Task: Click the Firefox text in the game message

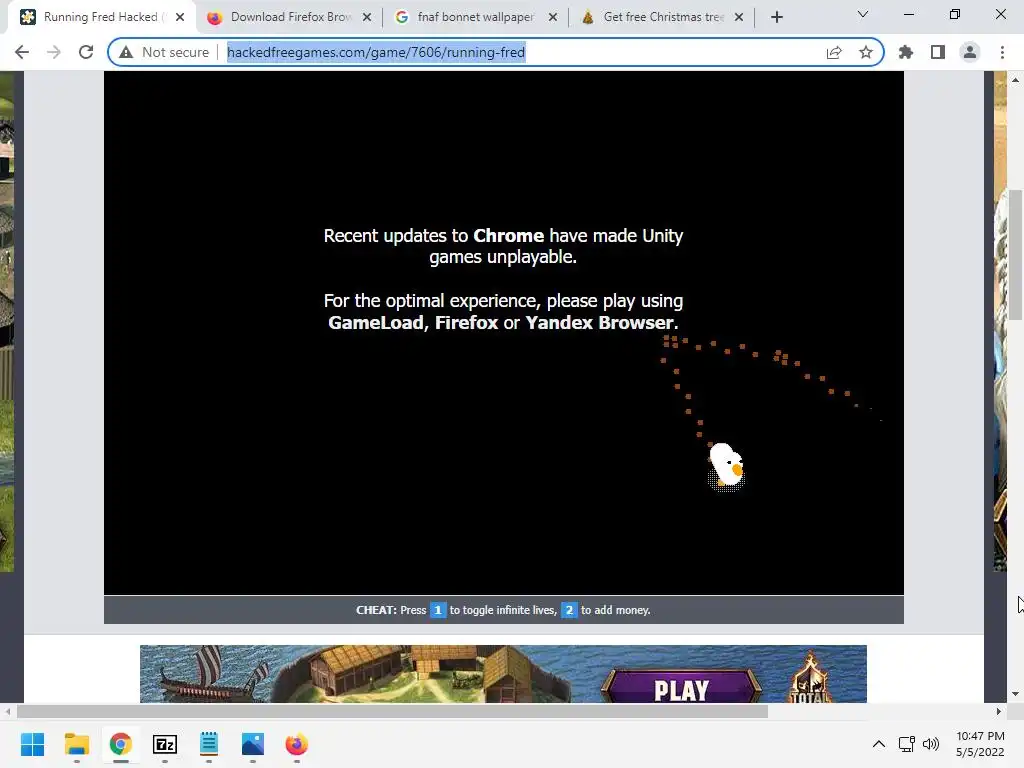Action: [466, 323]
